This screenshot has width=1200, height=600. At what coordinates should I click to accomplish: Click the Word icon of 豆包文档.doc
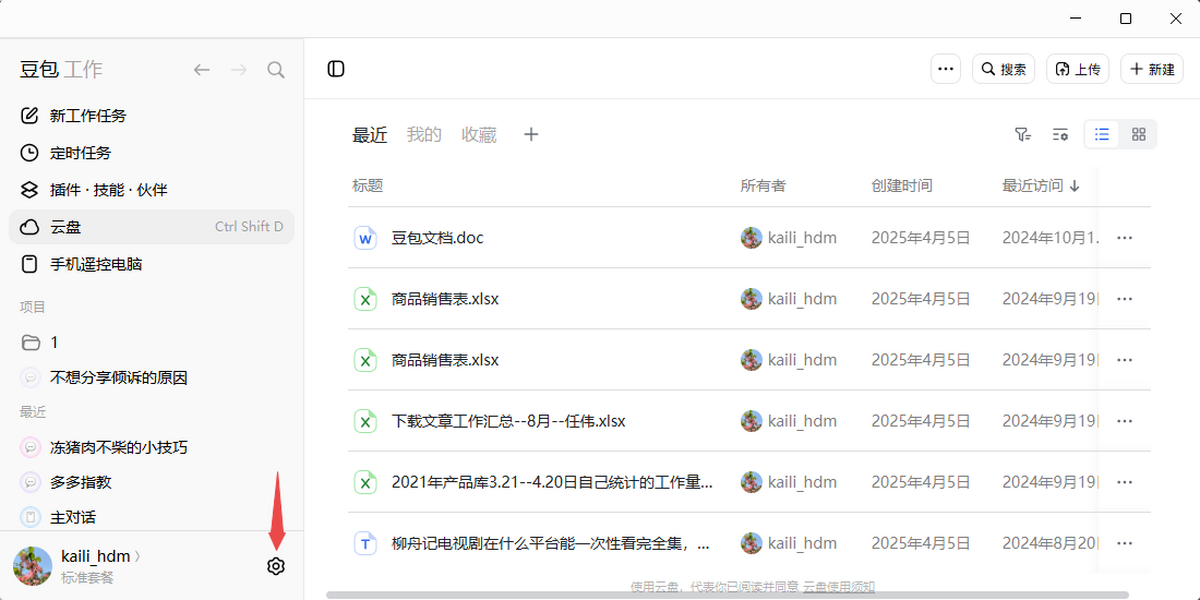[365, 238]
